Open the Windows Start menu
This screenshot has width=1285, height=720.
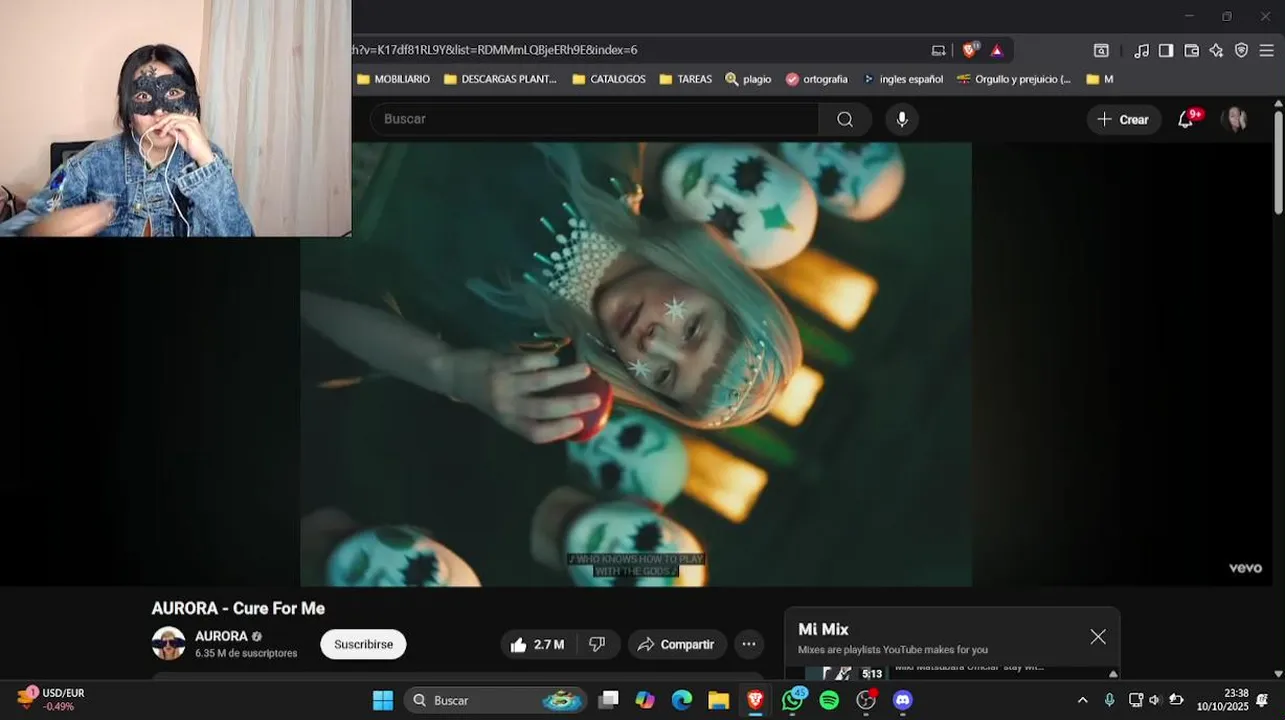click(383, 700)
